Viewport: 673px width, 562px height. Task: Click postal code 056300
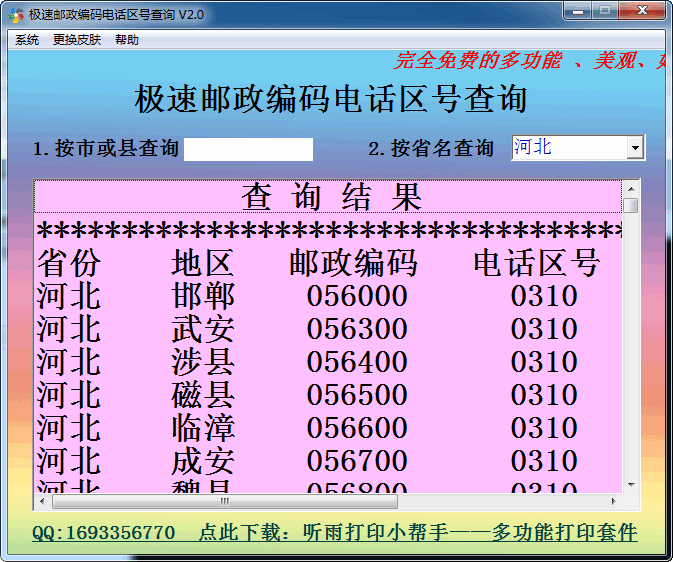pos(357,329)
